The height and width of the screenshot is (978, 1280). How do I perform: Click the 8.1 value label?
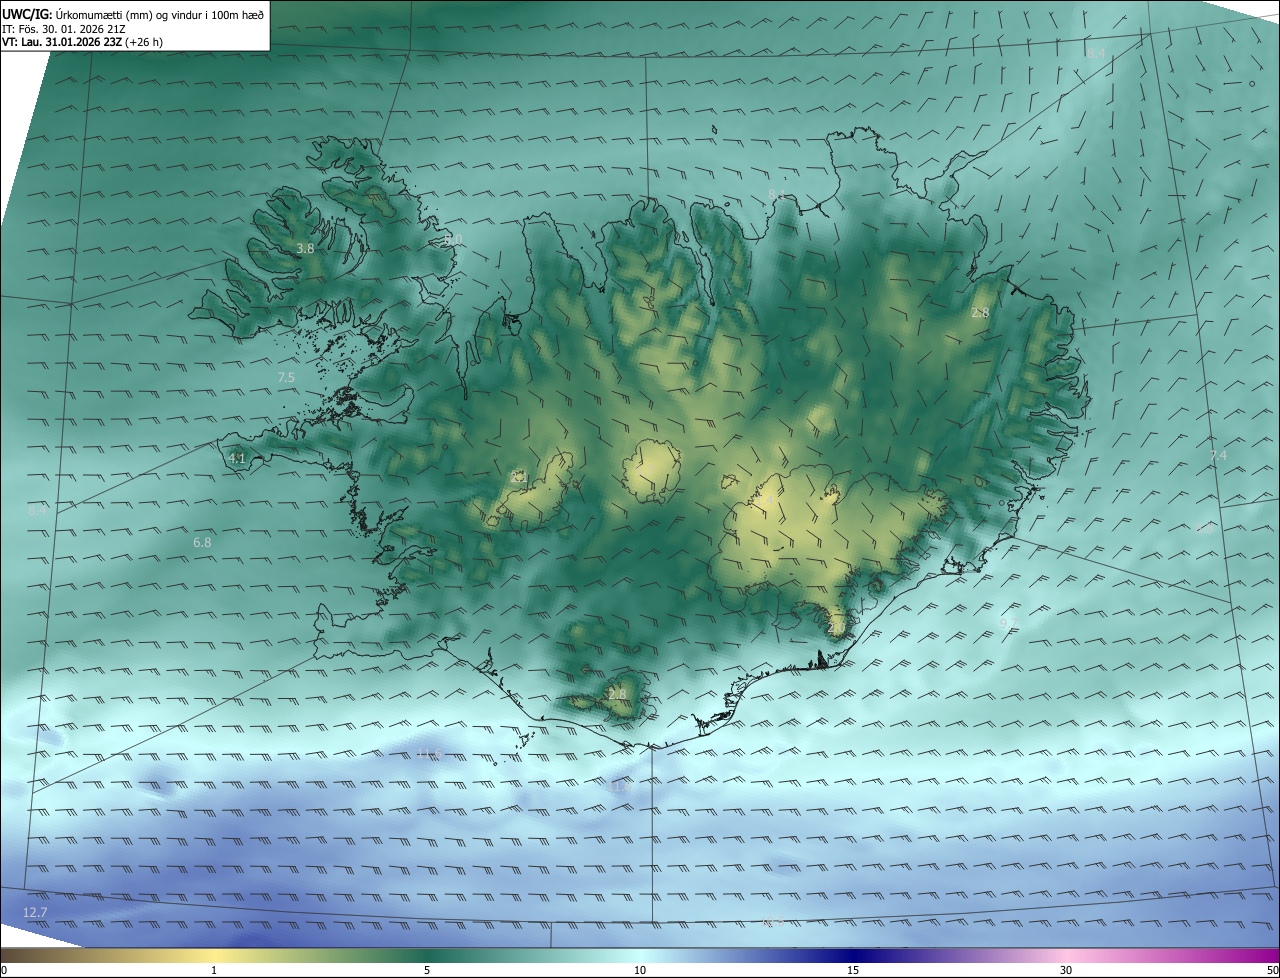(777, 193)
